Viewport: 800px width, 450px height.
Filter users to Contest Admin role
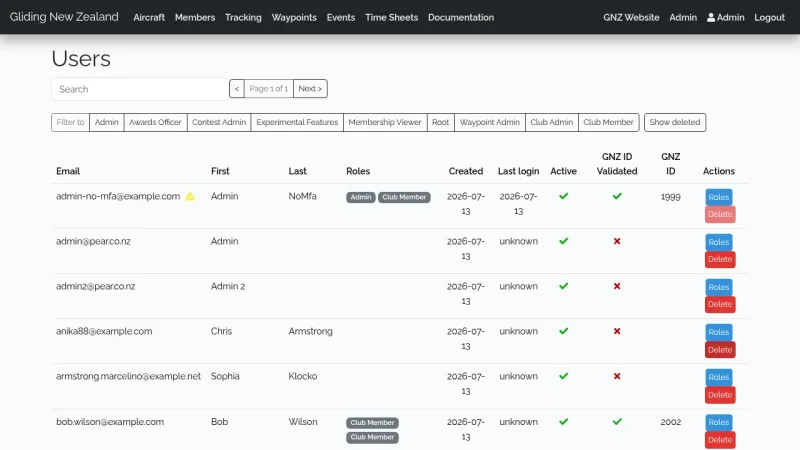[219, 122]
